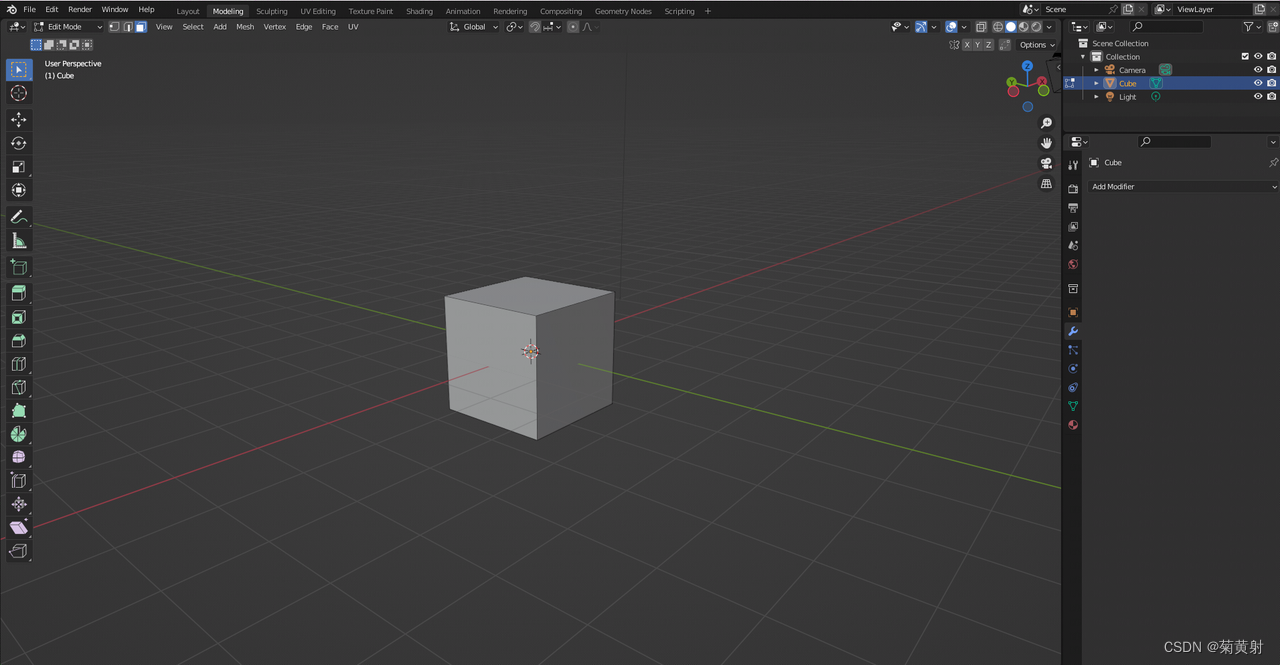Open the Particles properties tab
This screenshot has height=665, width=1280.
tap(1073, 350)
